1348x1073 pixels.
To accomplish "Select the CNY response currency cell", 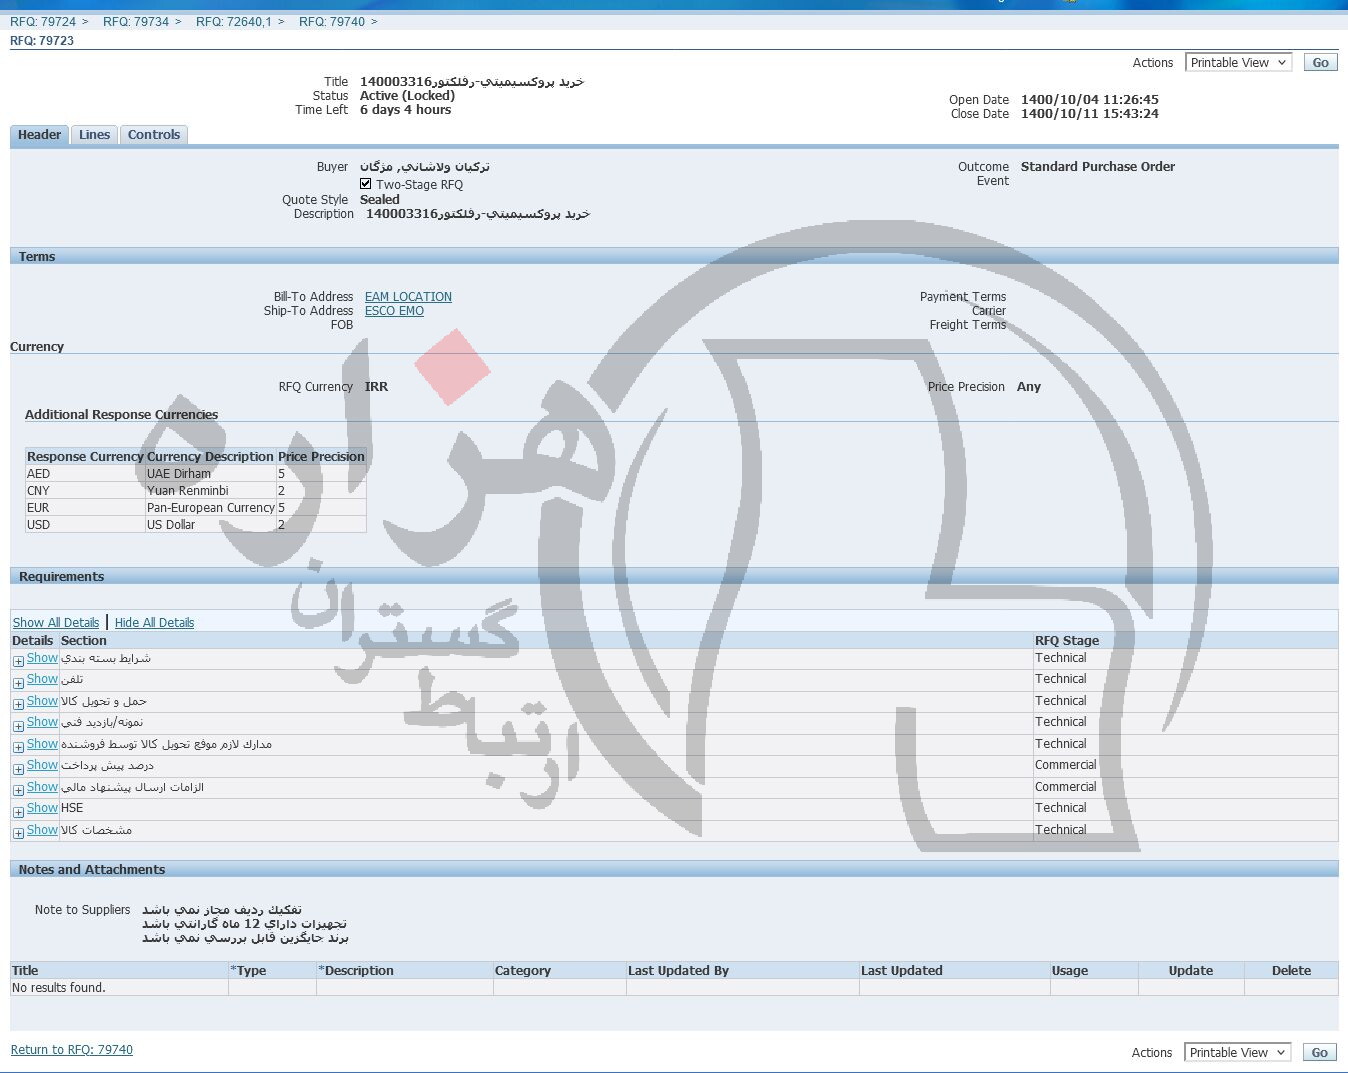I will (85, 491).
